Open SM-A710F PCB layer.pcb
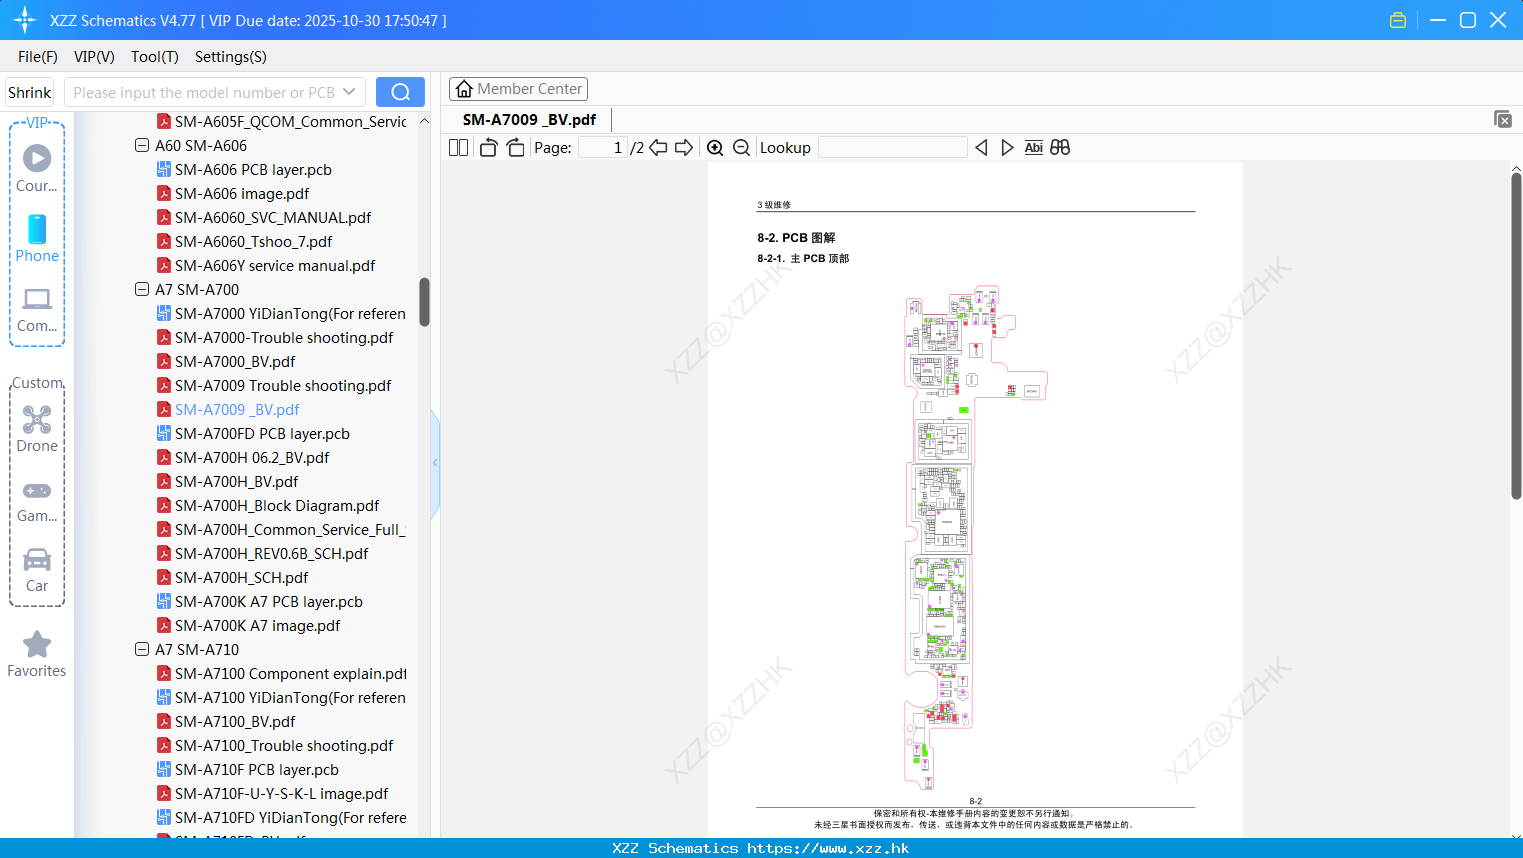Viewport: 1523px width, 858px height. (256, 769)
